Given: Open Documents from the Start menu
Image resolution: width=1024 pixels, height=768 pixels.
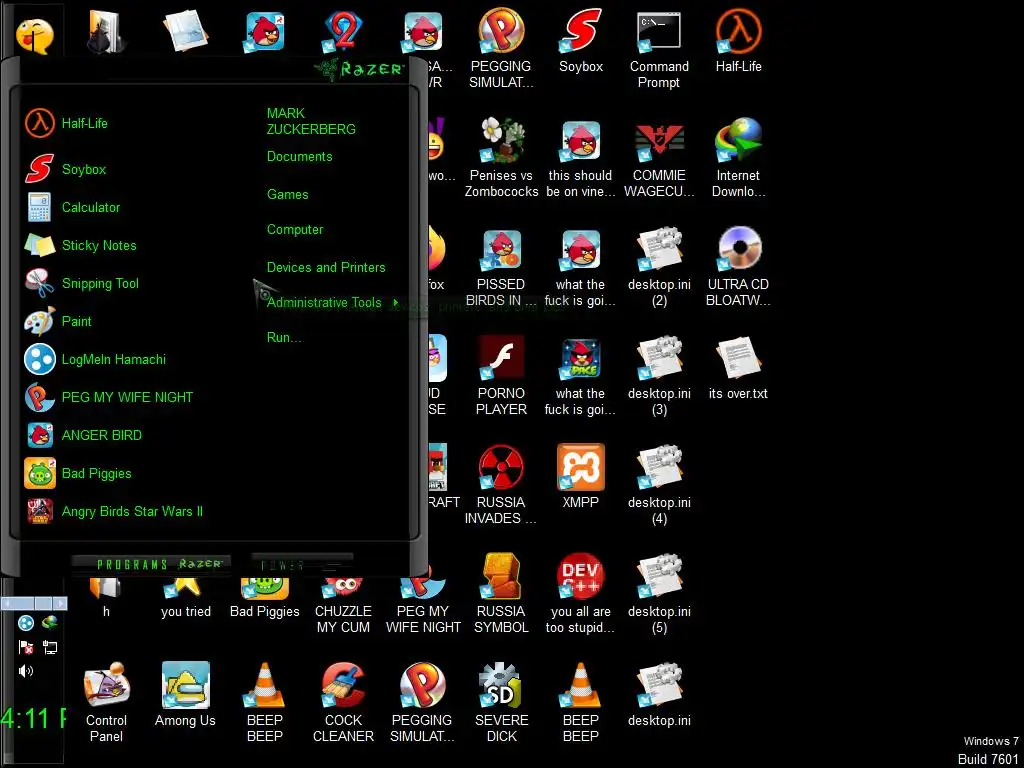Looking at the screenshot, I should click(299, 157).
